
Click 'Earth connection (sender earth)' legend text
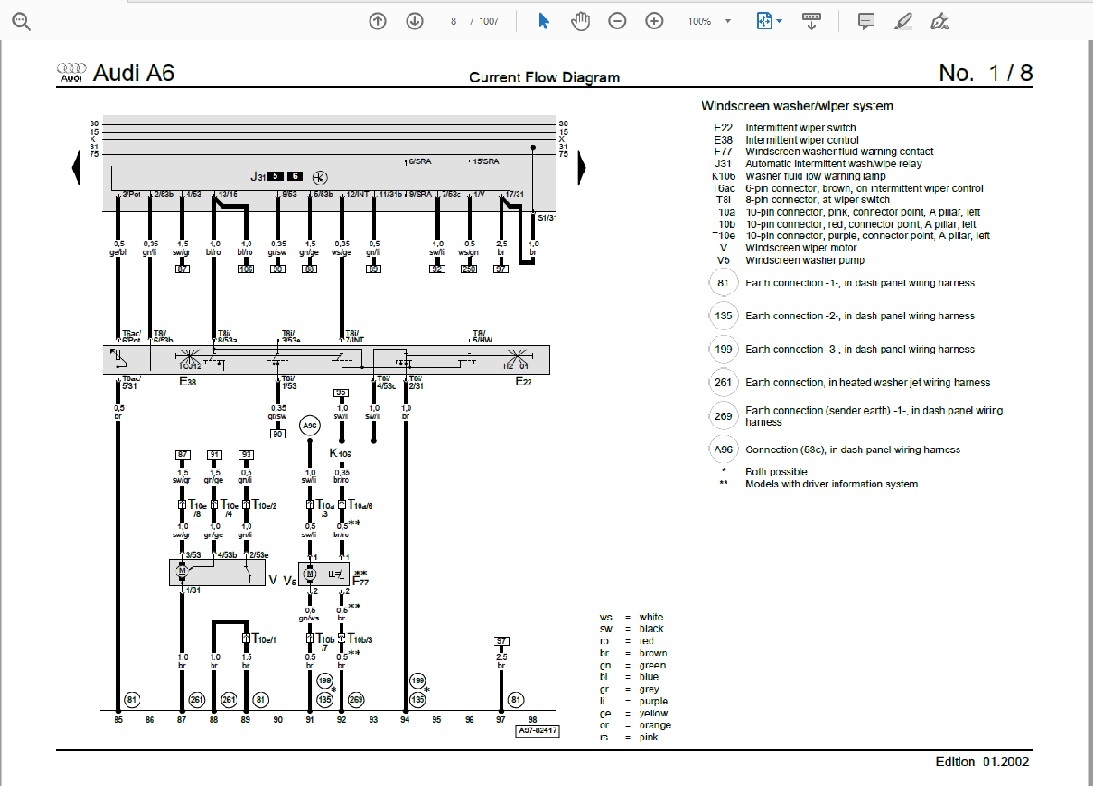(874, 416)
